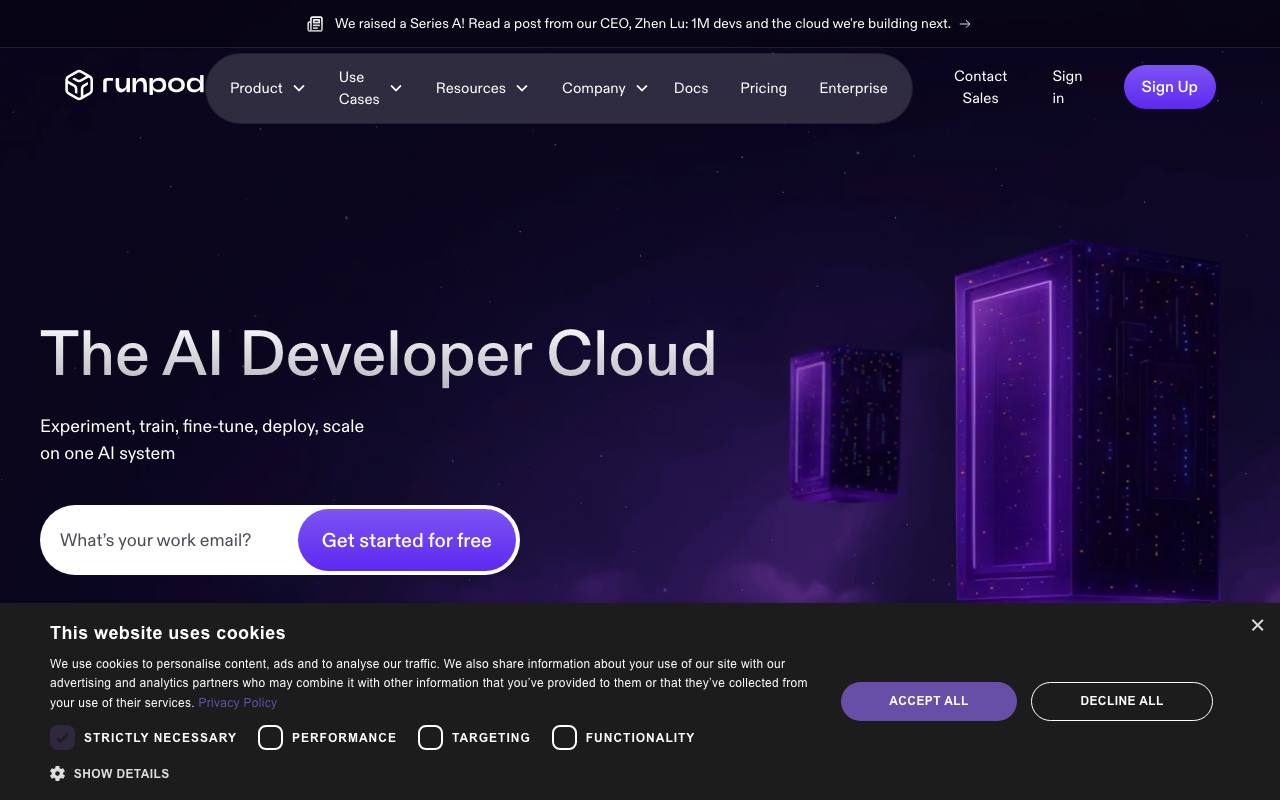Enable the Performance cookies checkbox

[x=270, y=737]
